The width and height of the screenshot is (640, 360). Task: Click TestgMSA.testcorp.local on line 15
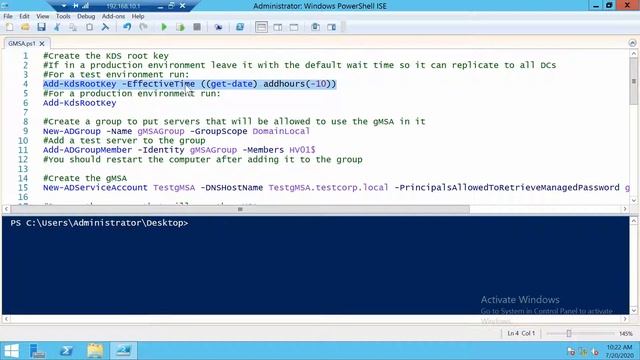[328, 187]
